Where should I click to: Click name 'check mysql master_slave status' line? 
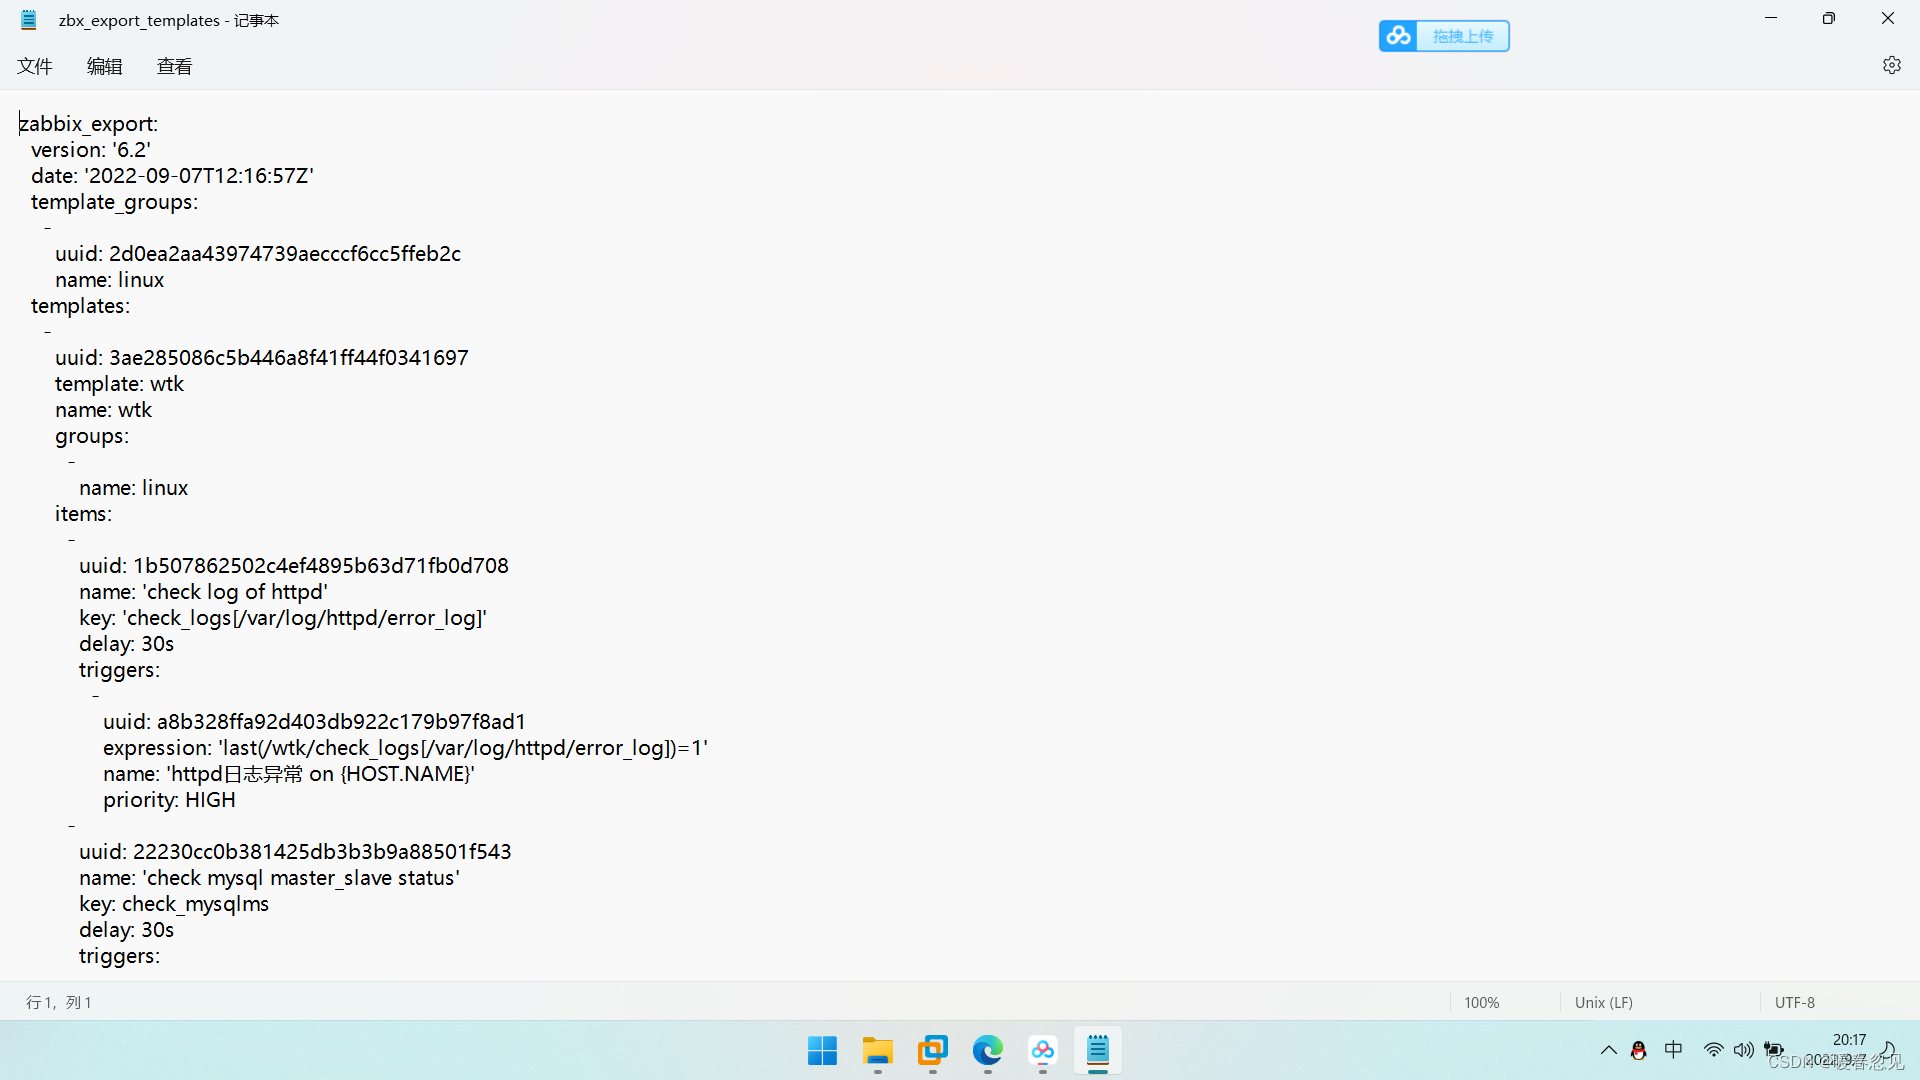tap(269, 878)
